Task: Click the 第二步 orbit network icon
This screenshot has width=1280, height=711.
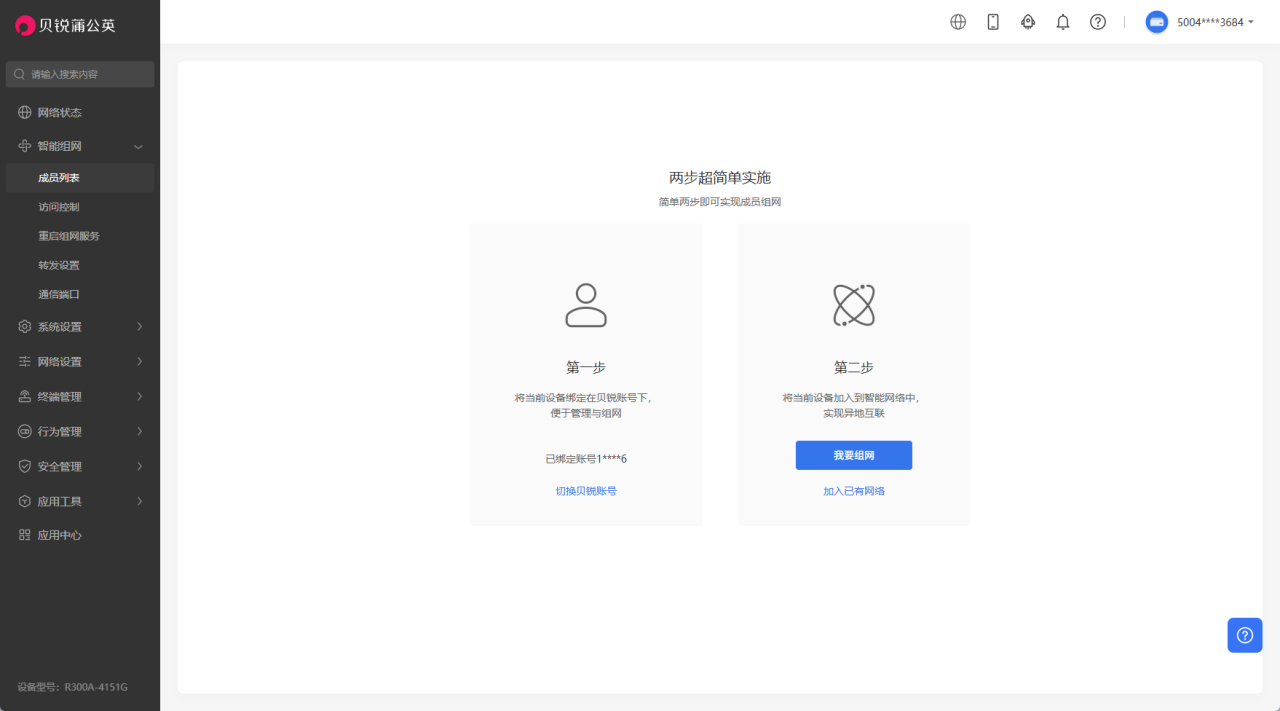Action: click(x=854, y=305)
